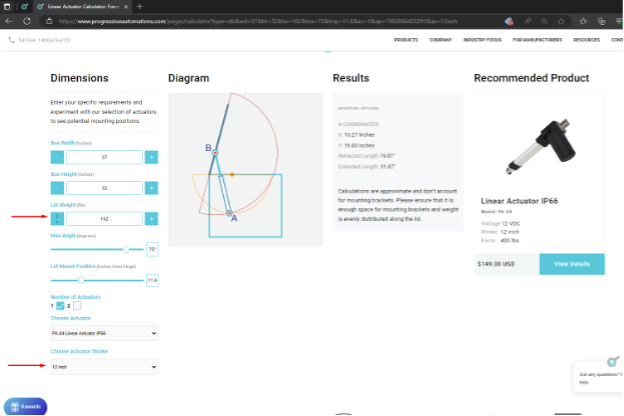
Task: Click the address bar URL
Action: pos(258,21)
